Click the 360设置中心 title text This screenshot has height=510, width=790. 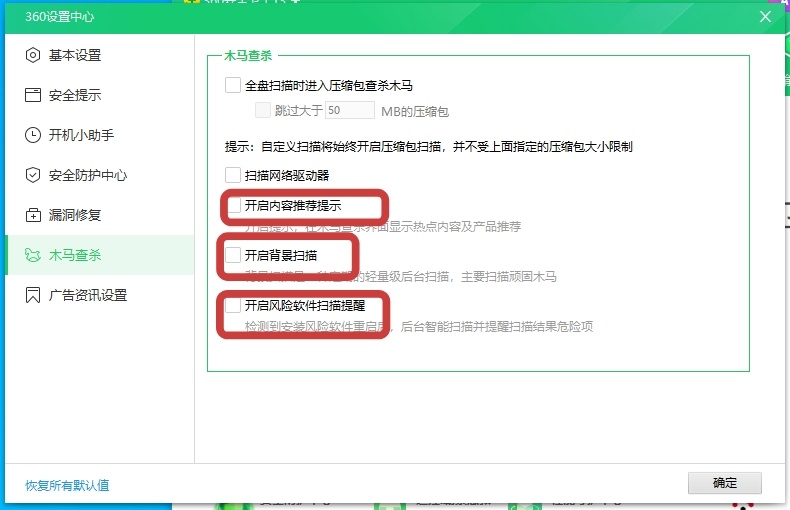click(59, 17)
